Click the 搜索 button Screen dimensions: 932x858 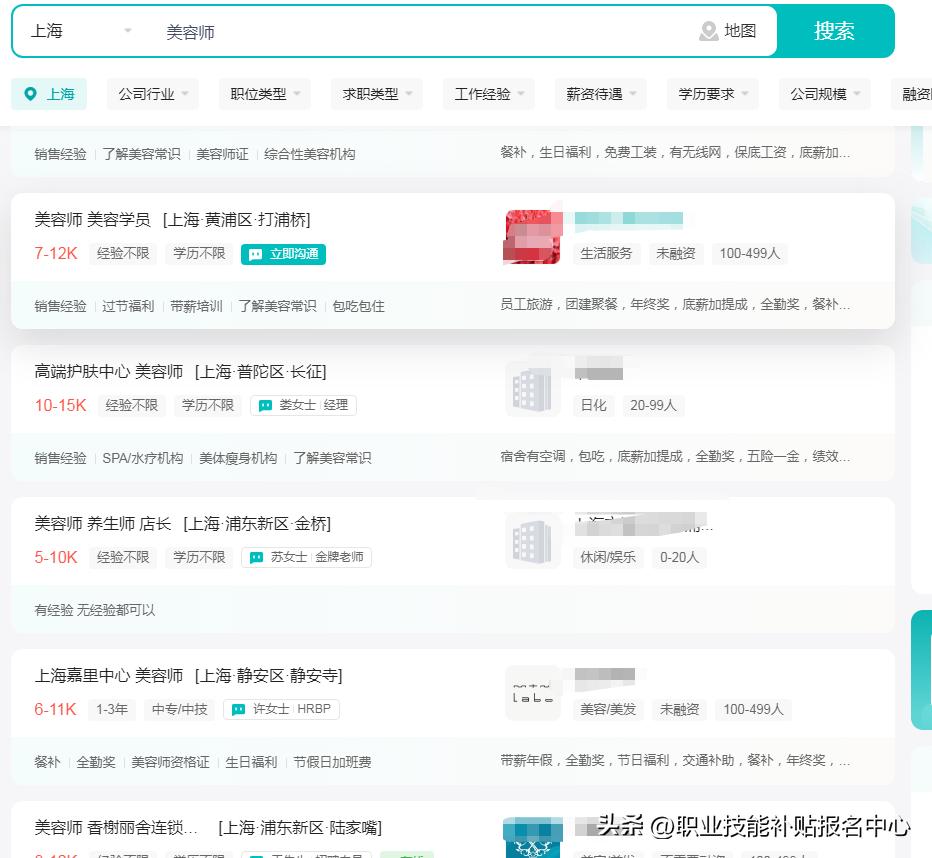click(x=835, y=31)
